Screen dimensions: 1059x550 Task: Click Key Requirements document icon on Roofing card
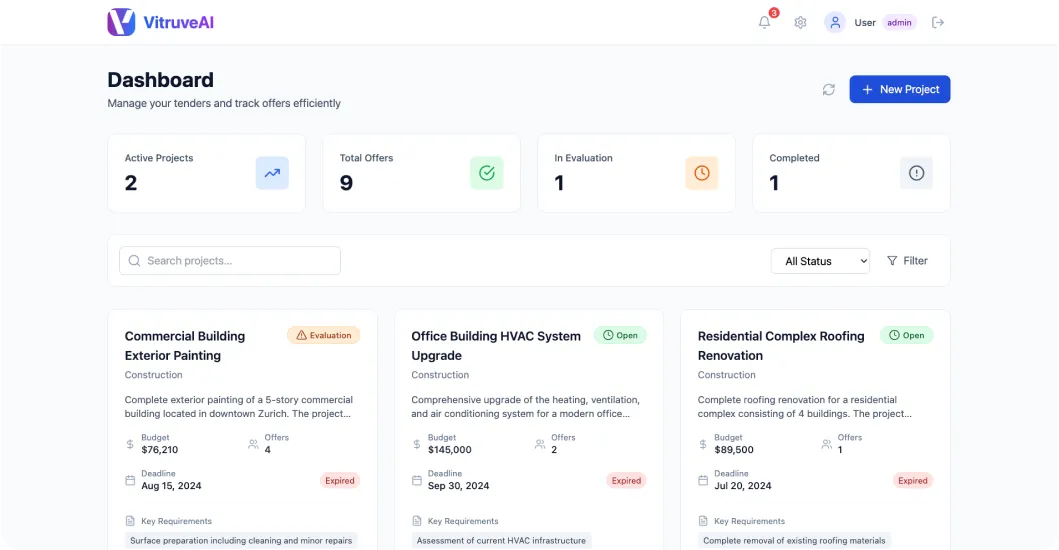click(x=703, y=521)
